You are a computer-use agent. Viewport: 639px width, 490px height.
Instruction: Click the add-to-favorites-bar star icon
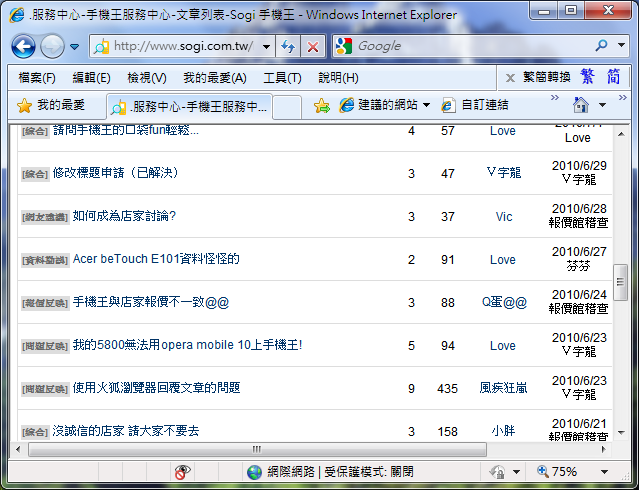coord(321,105)
